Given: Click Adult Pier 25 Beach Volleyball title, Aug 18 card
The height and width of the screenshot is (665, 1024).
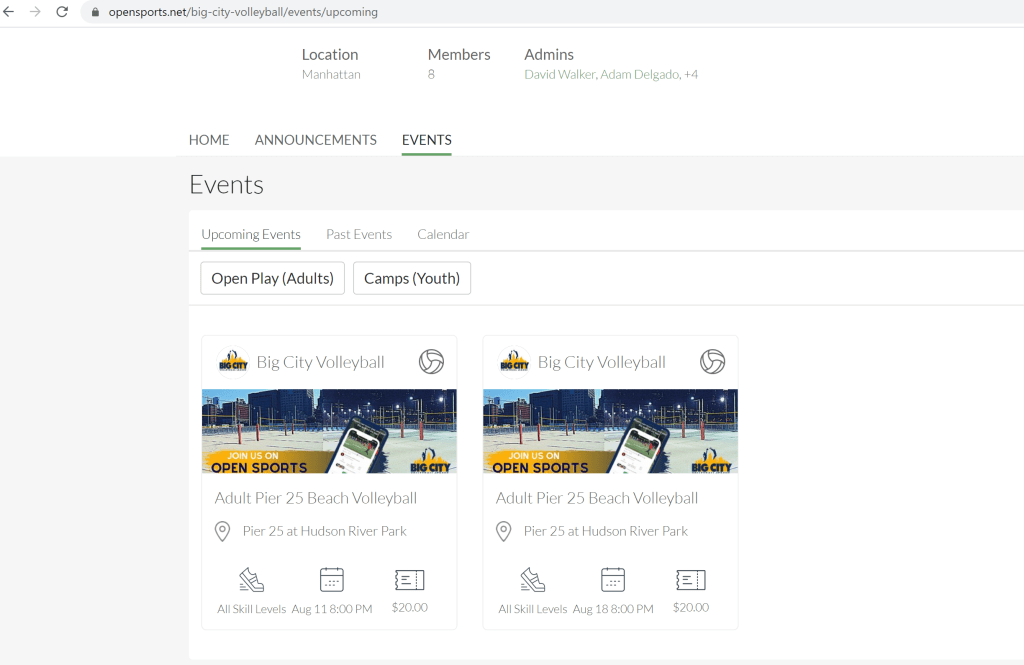Looking at the screenshot, I should (597, 498).
